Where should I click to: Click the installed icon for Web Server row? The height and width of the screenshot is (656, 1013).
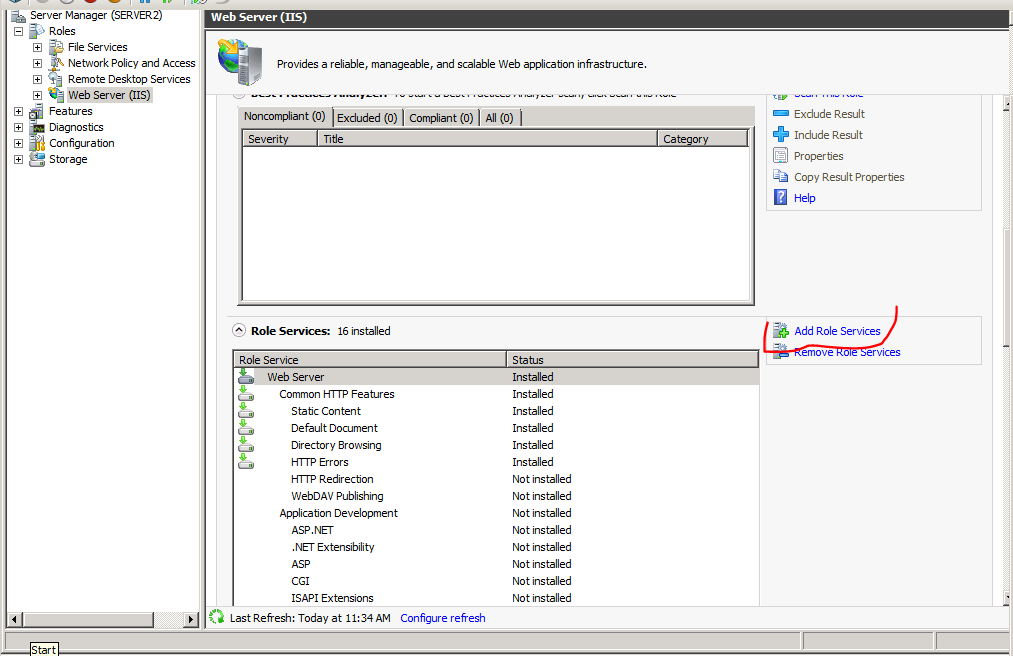245,376
